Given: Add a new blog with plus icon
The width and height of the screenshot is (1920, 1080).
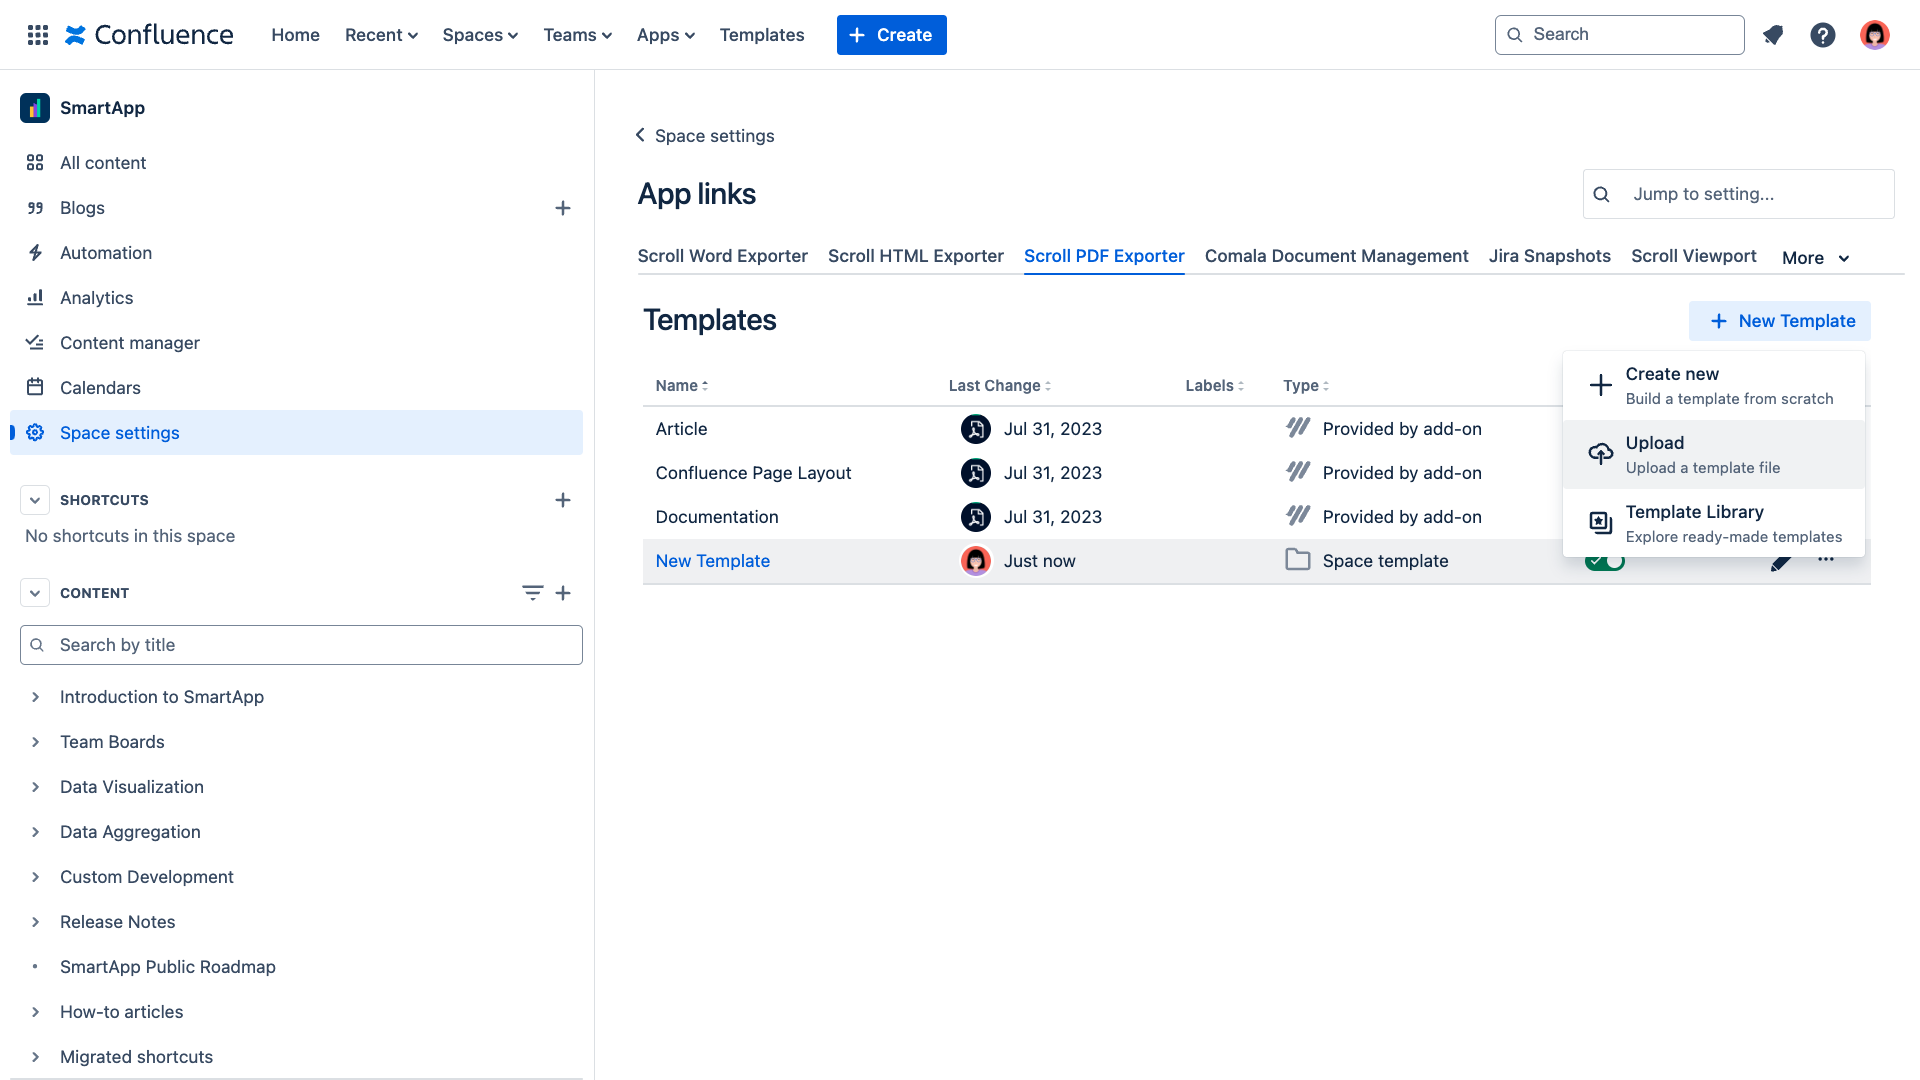Looking at the screenshot, I should pos(563,208).
